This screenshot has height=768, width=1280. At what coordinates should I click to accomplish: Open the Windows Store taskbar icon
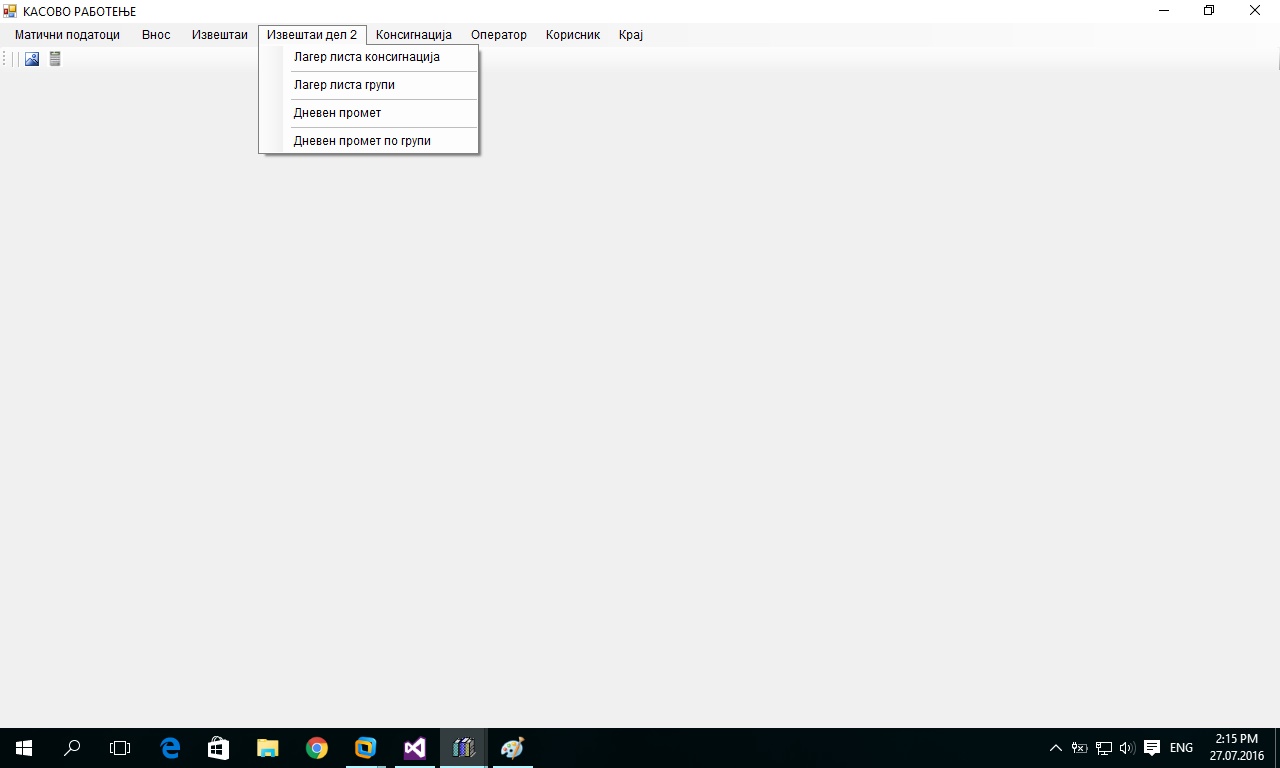coord(219,748)
